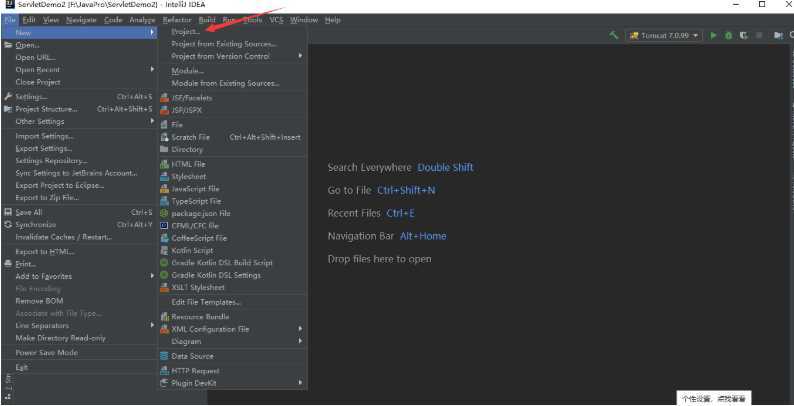Click Project Structure... menu entry
The image size is (794, 406).
coord(46,109)
